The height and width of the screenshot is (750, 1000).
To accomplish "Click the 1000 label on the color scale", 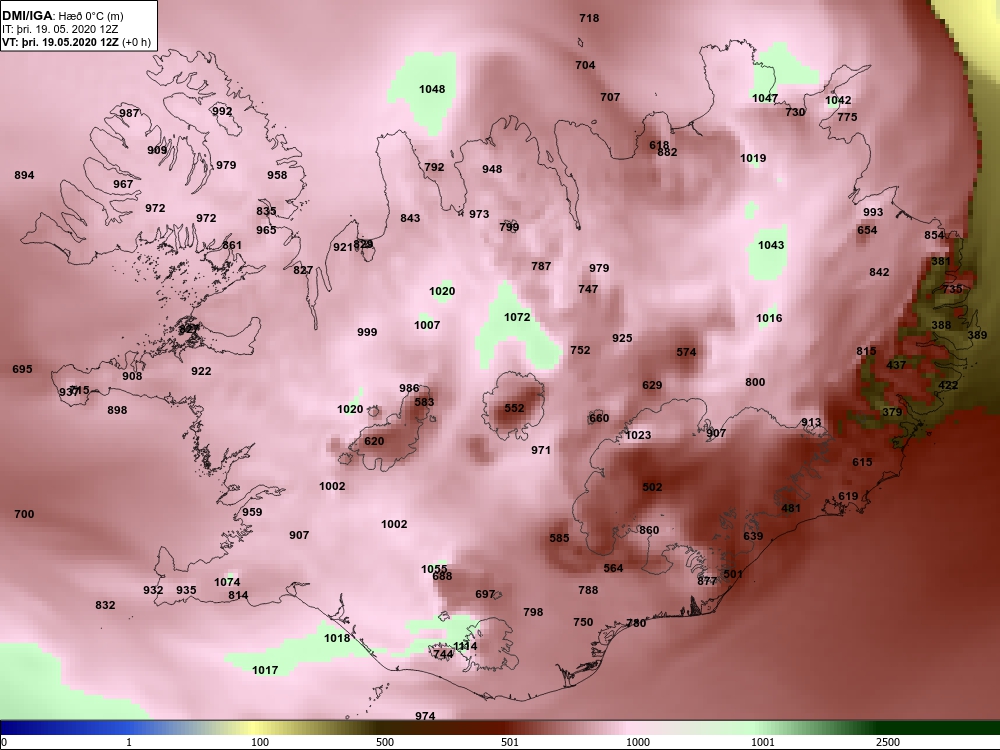I will (x=638, y=742).
